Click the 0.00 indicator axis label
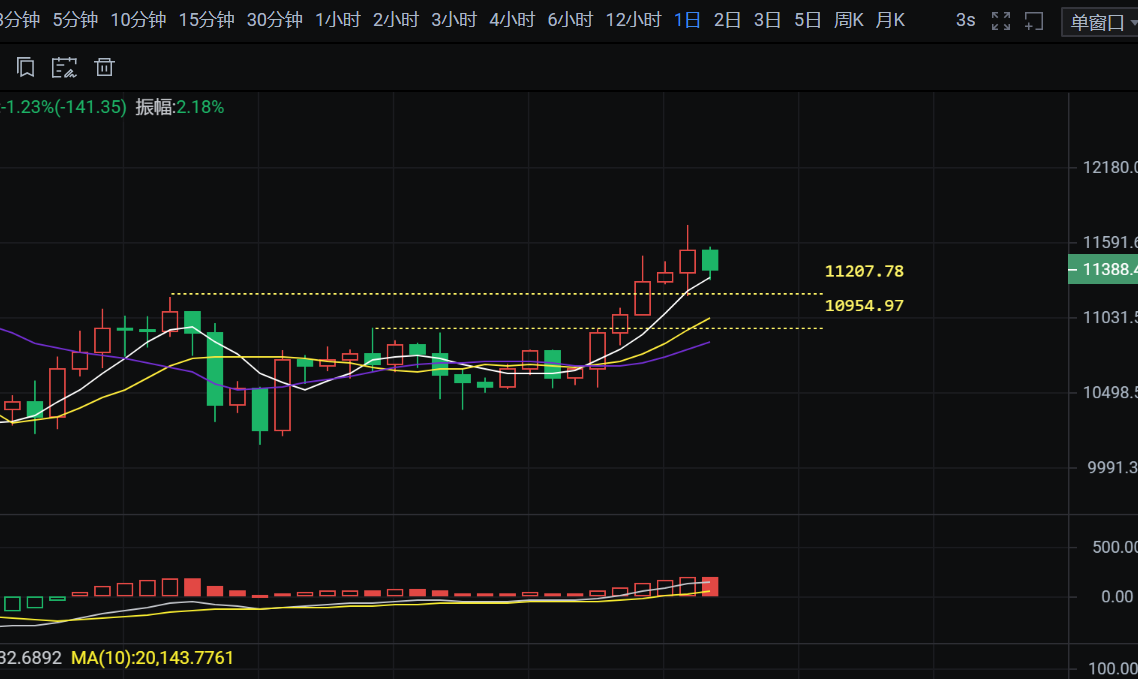The width and height of the screenshot is (1138, 679). (x=1117, y=596)
